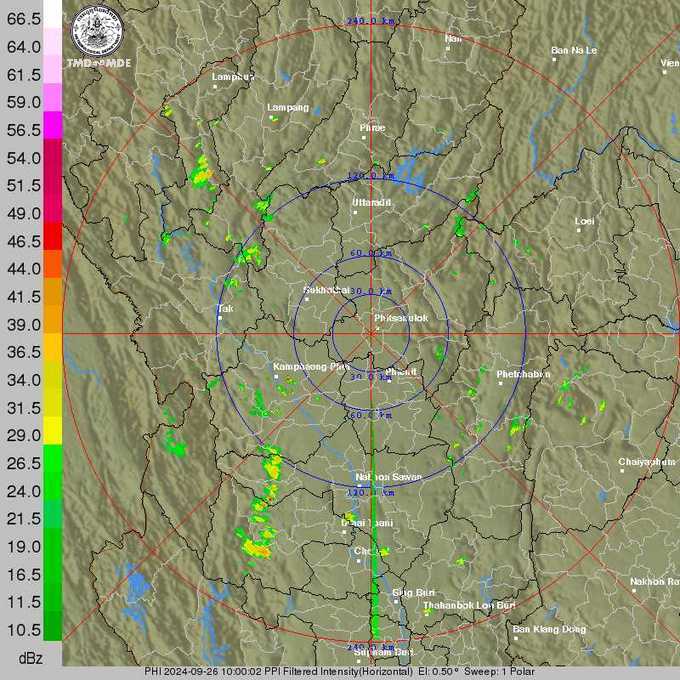Image resolution: width=680 pixels, height=680 pixels.
Task: Click the Kamphaeng Phet city label
Action: pyautogui.click(x=311, y=367)
